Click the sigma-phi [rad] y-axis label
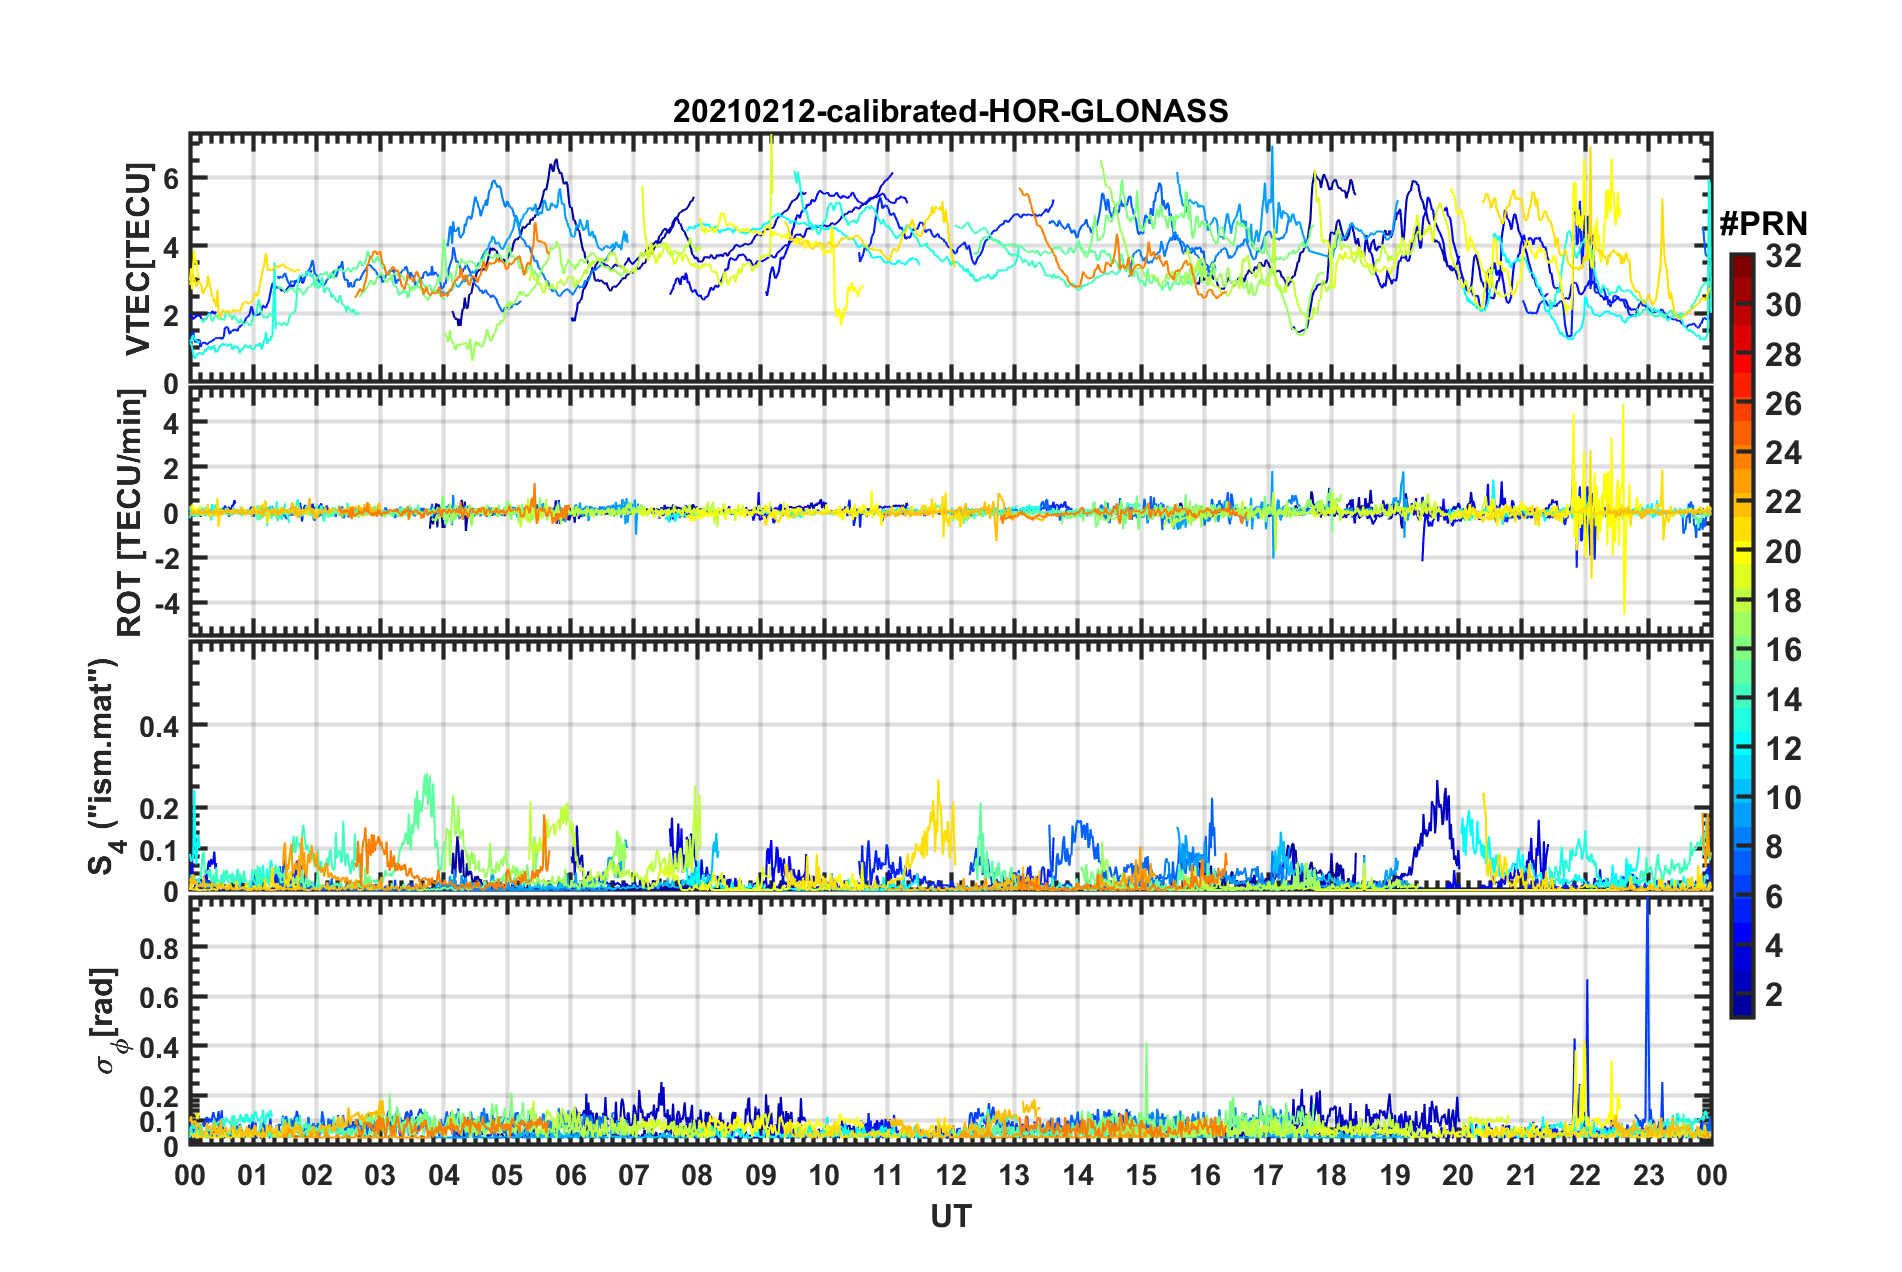Viewport: 1902px width, 1272px height. click(108, 1021)
